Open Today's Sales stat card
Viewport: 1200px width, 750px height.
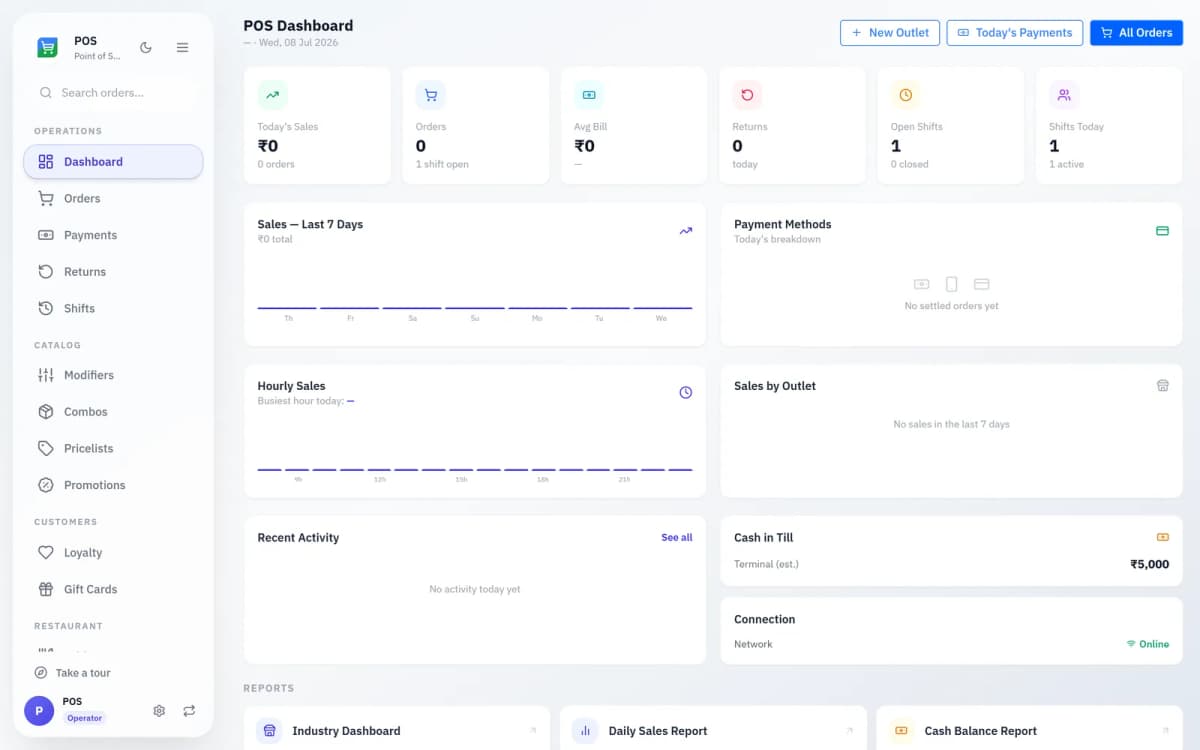317,126
